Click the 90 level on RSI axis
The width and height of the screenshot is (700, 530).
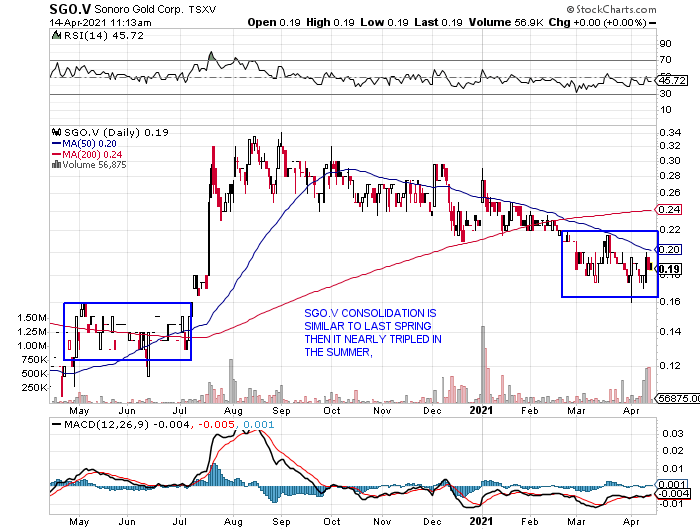pos(665,43)
